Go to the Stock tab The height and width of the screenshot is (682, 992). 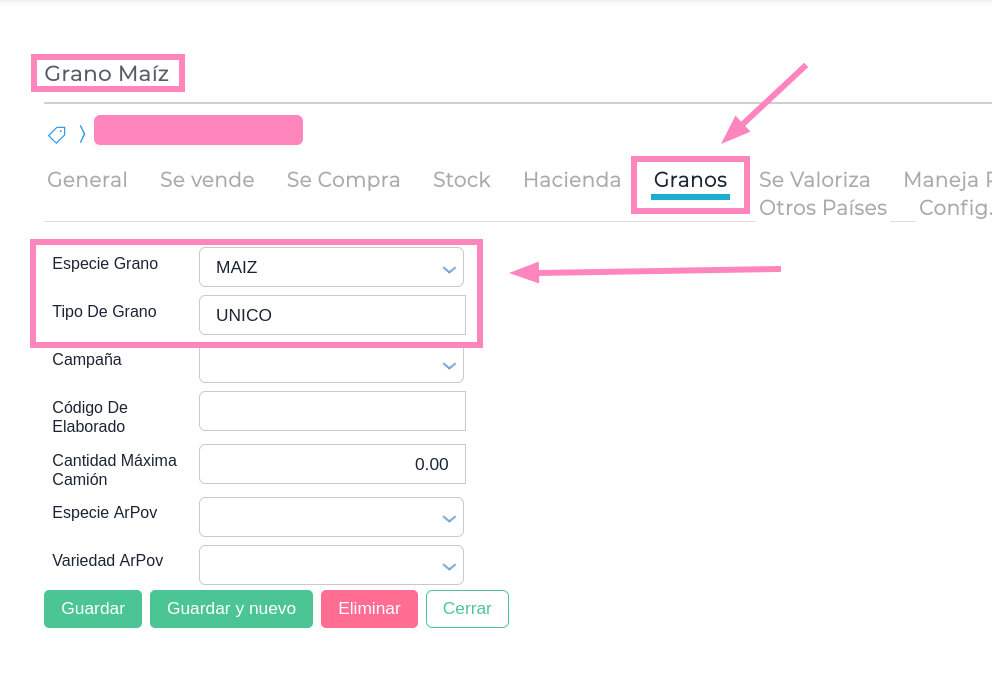[461, 180]
